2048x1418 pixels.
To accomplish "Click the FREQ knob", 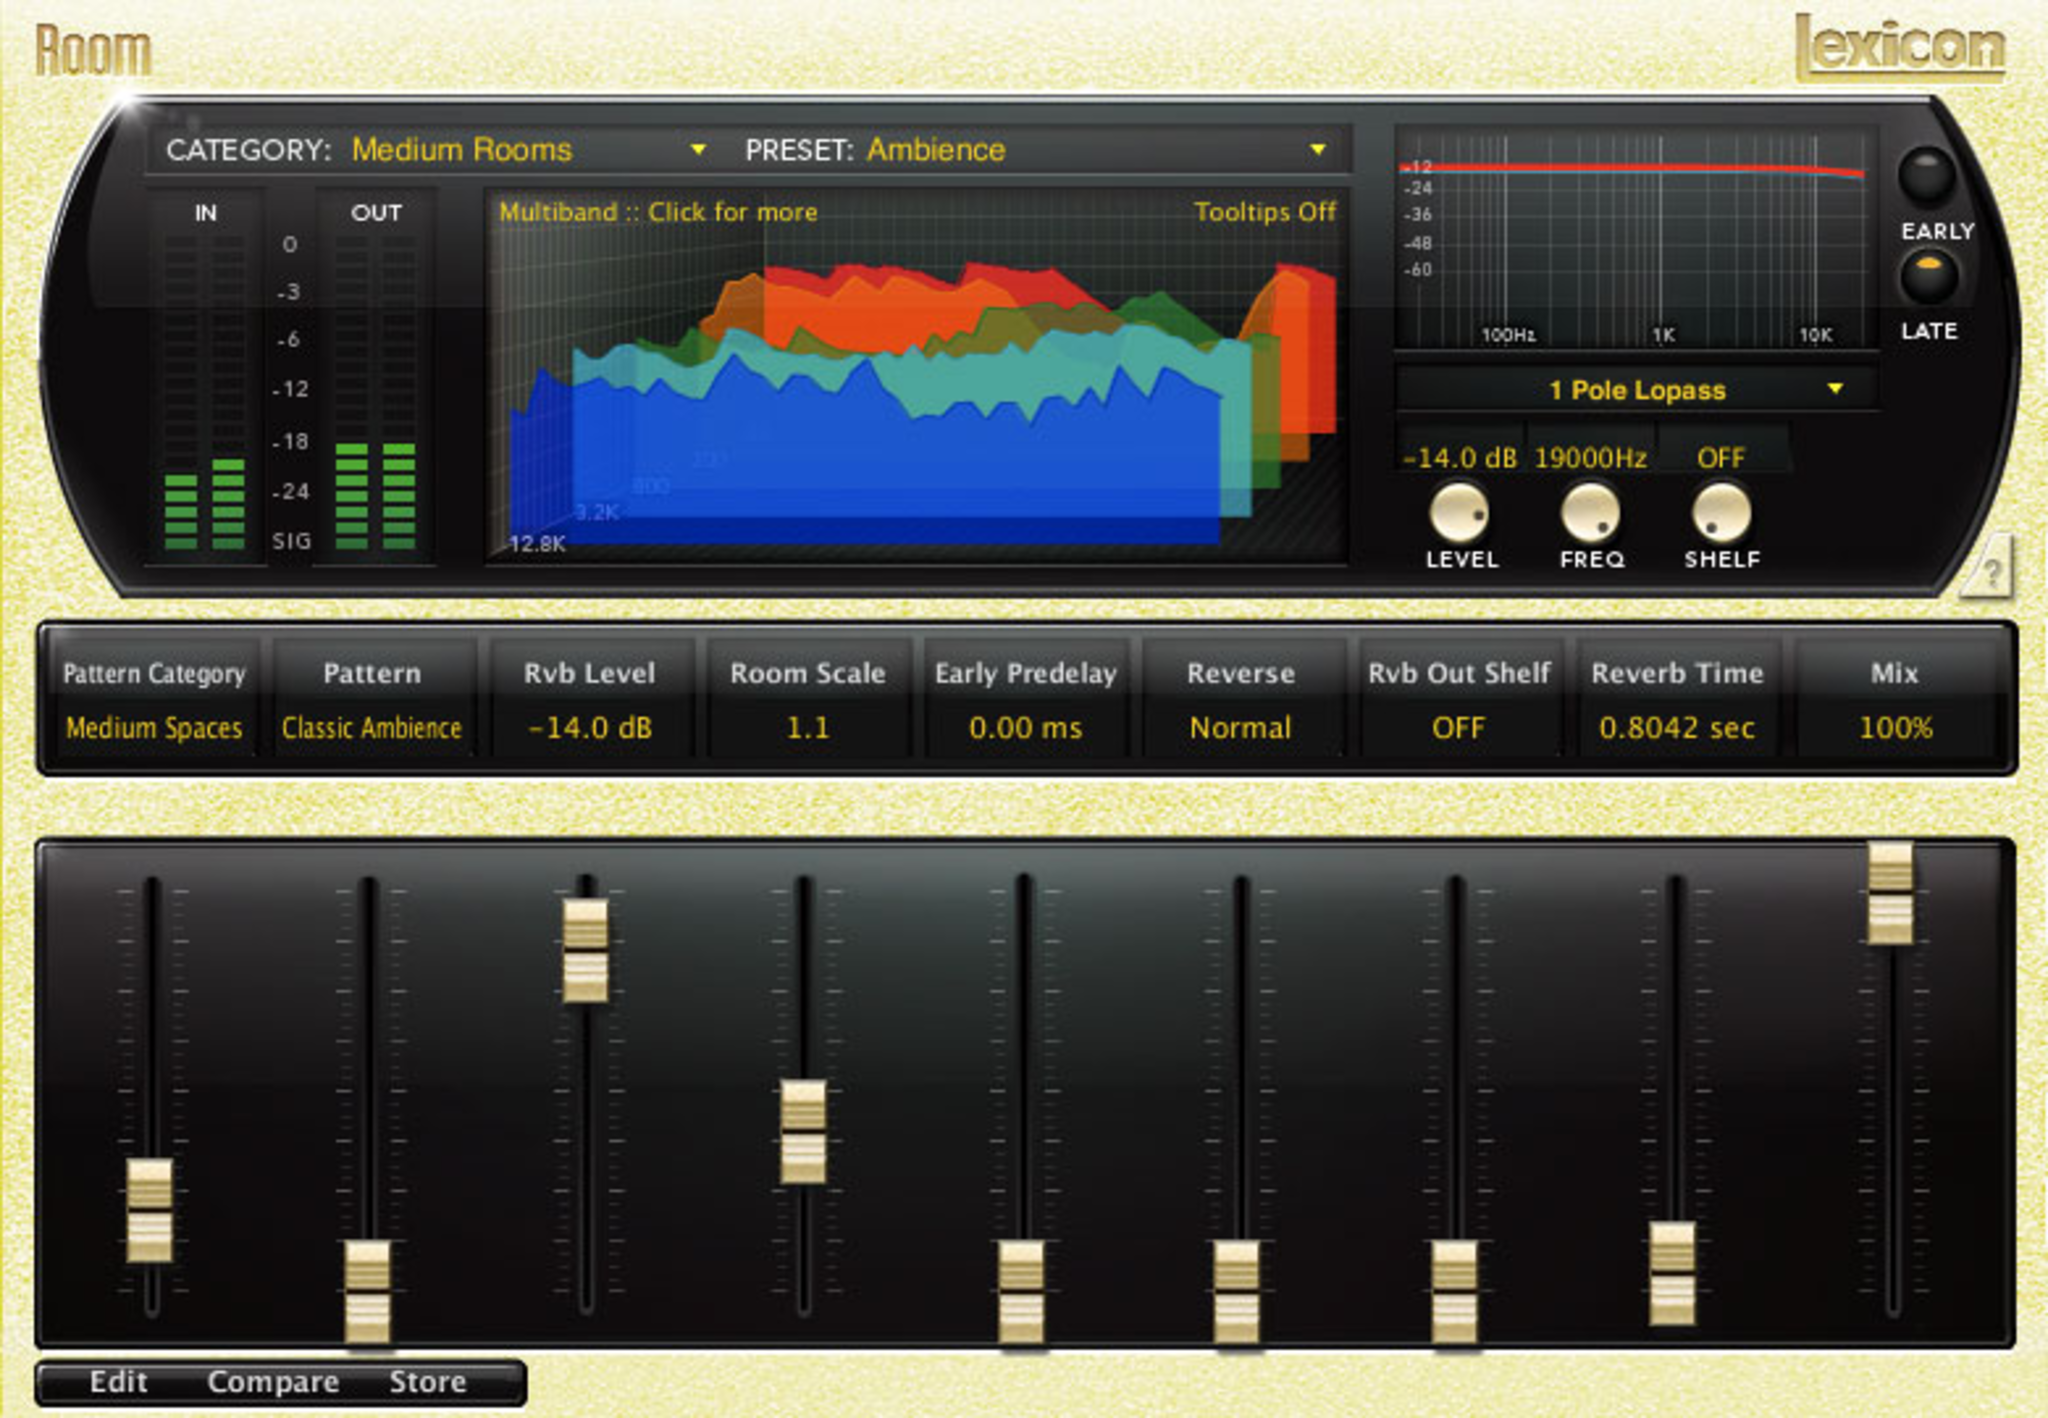I will point(1590,513).
